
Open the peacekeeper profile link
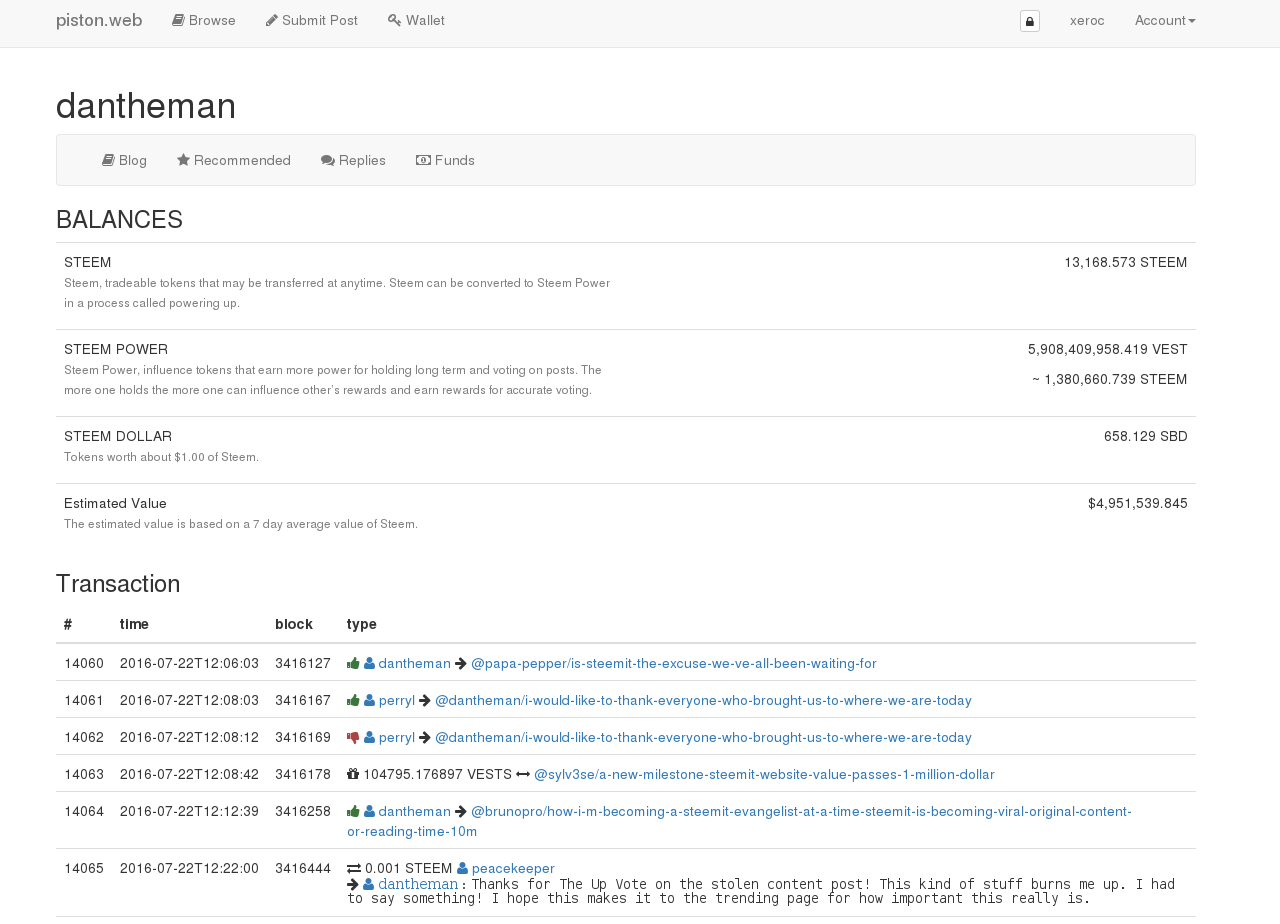(x=513, y=868)
